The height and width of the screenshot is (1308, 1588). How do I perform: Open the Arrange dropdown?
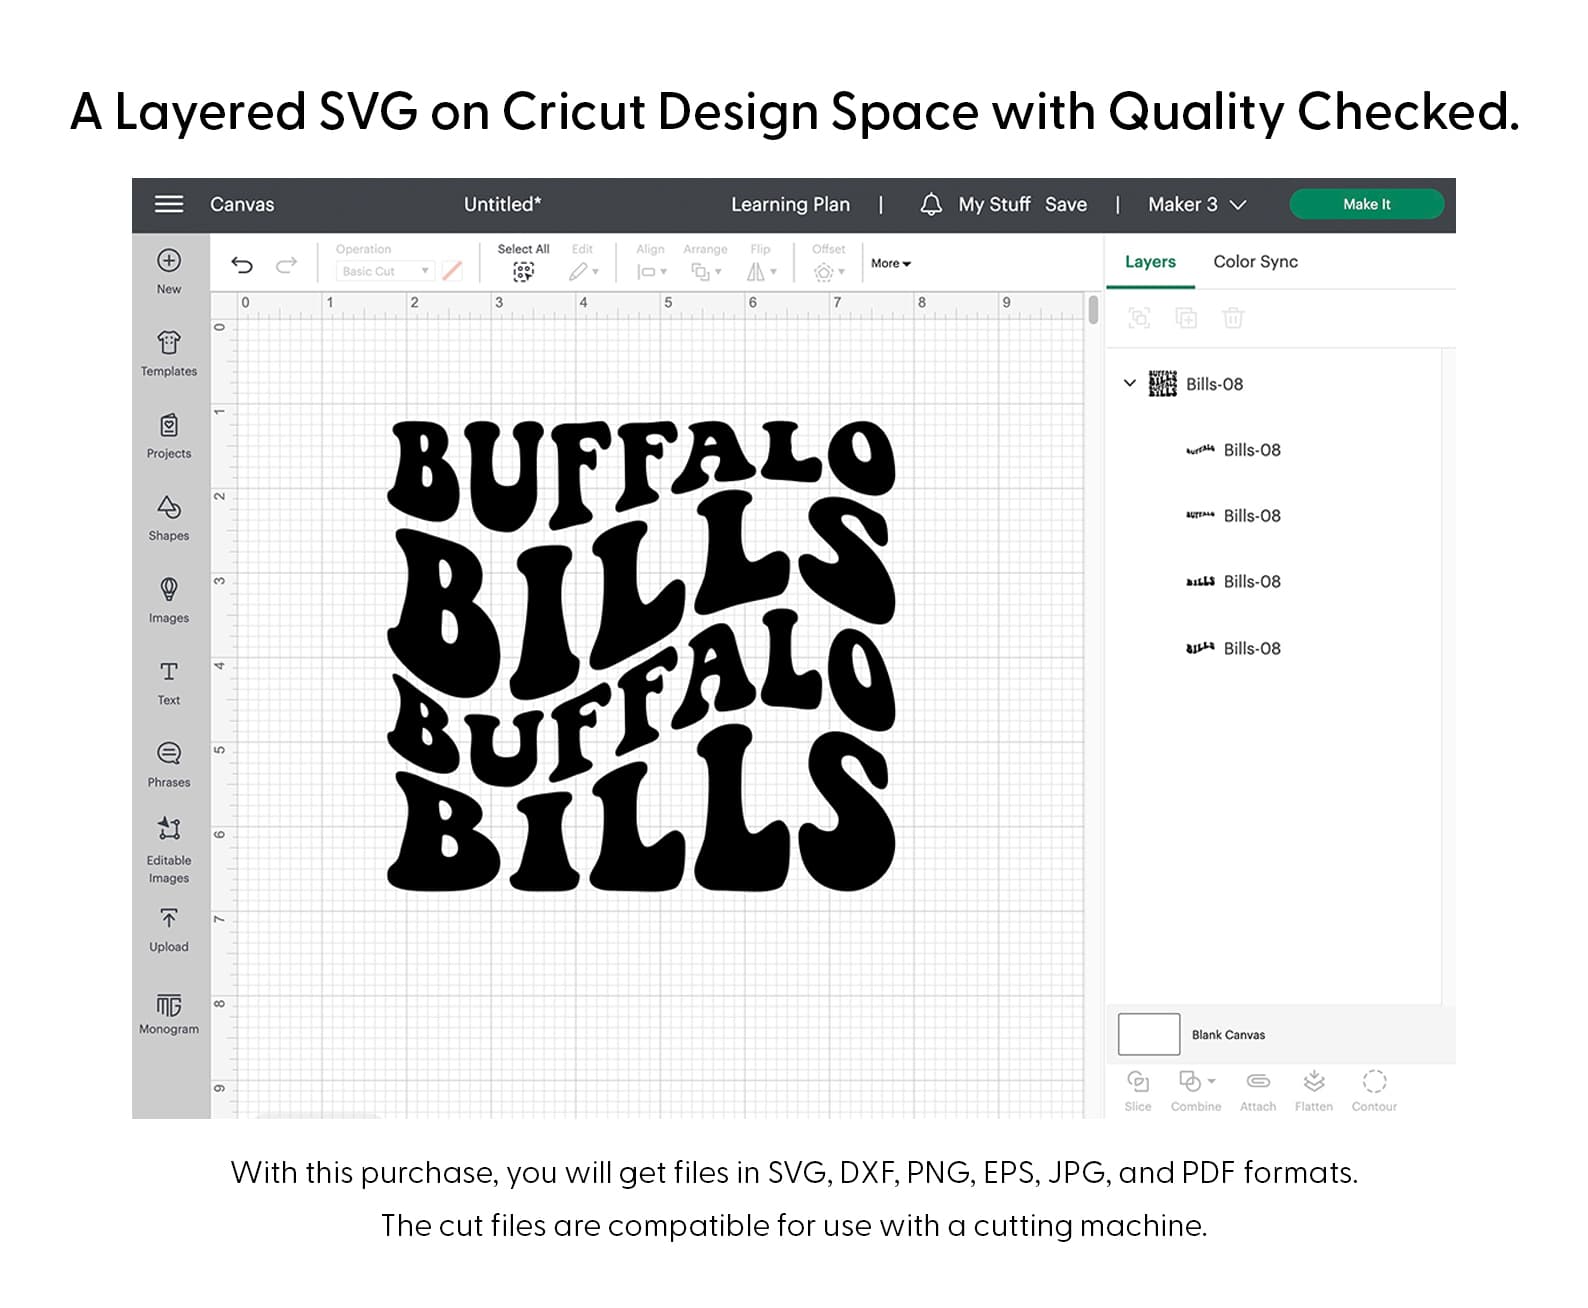pos(706,271)
